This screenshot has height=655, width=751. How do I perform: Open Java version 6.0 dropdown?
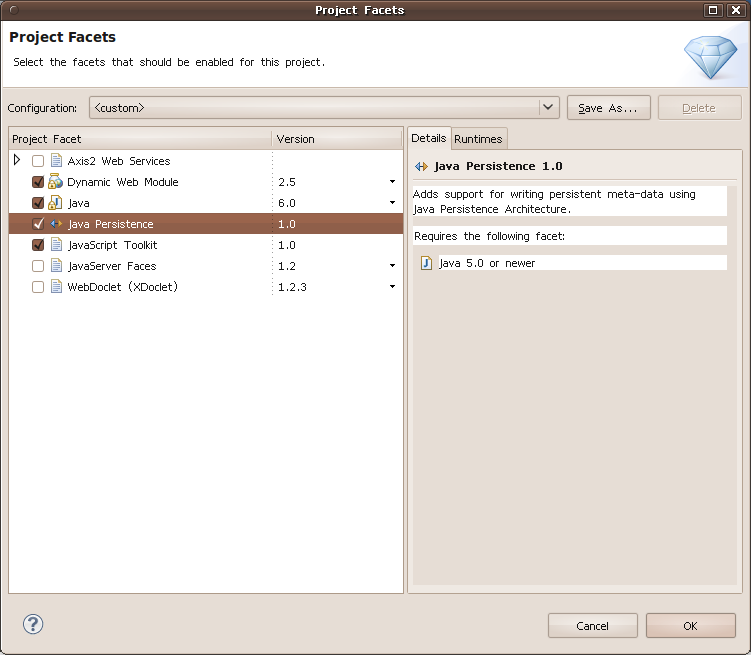392,203
